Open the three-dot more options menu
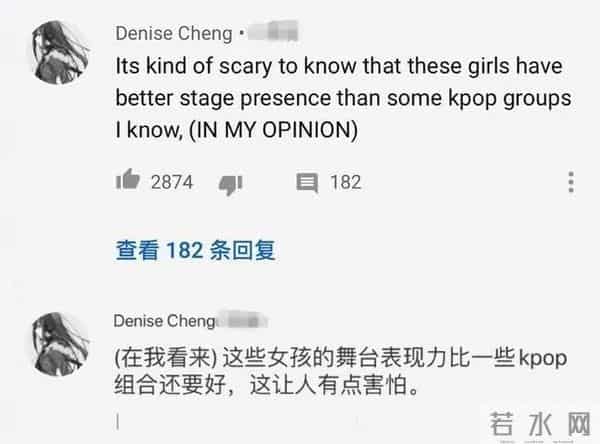 571,182
